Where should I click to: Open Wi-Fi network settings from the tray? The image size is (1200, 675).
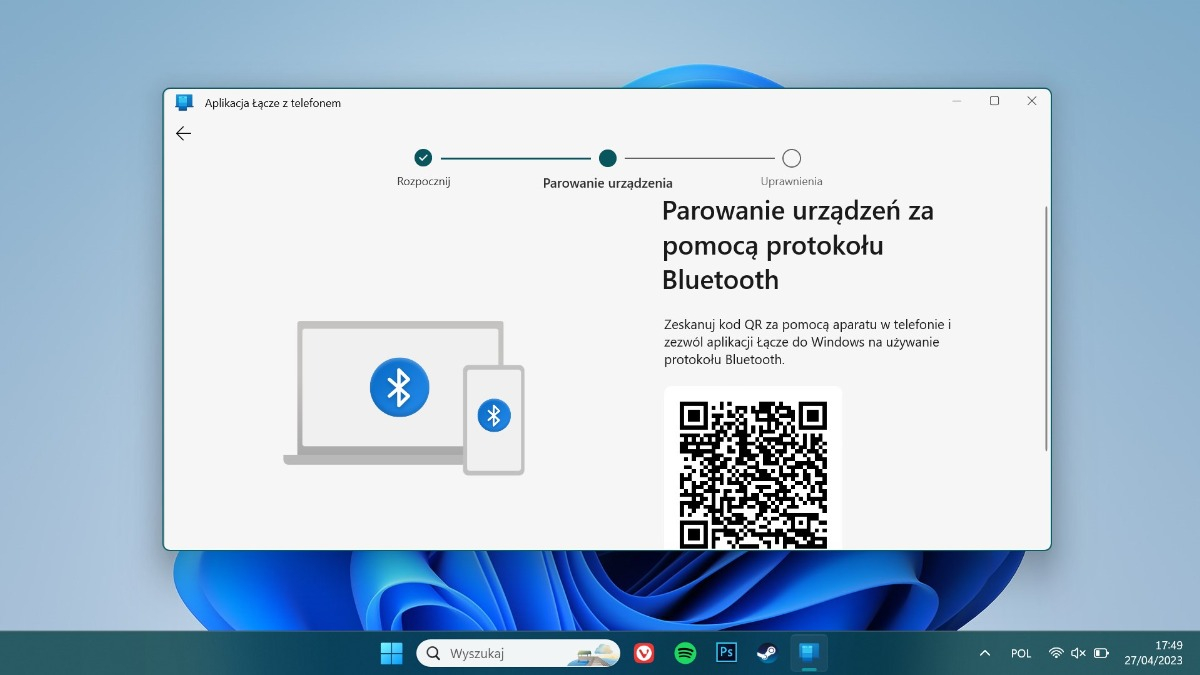click(x=1056, y=652)
